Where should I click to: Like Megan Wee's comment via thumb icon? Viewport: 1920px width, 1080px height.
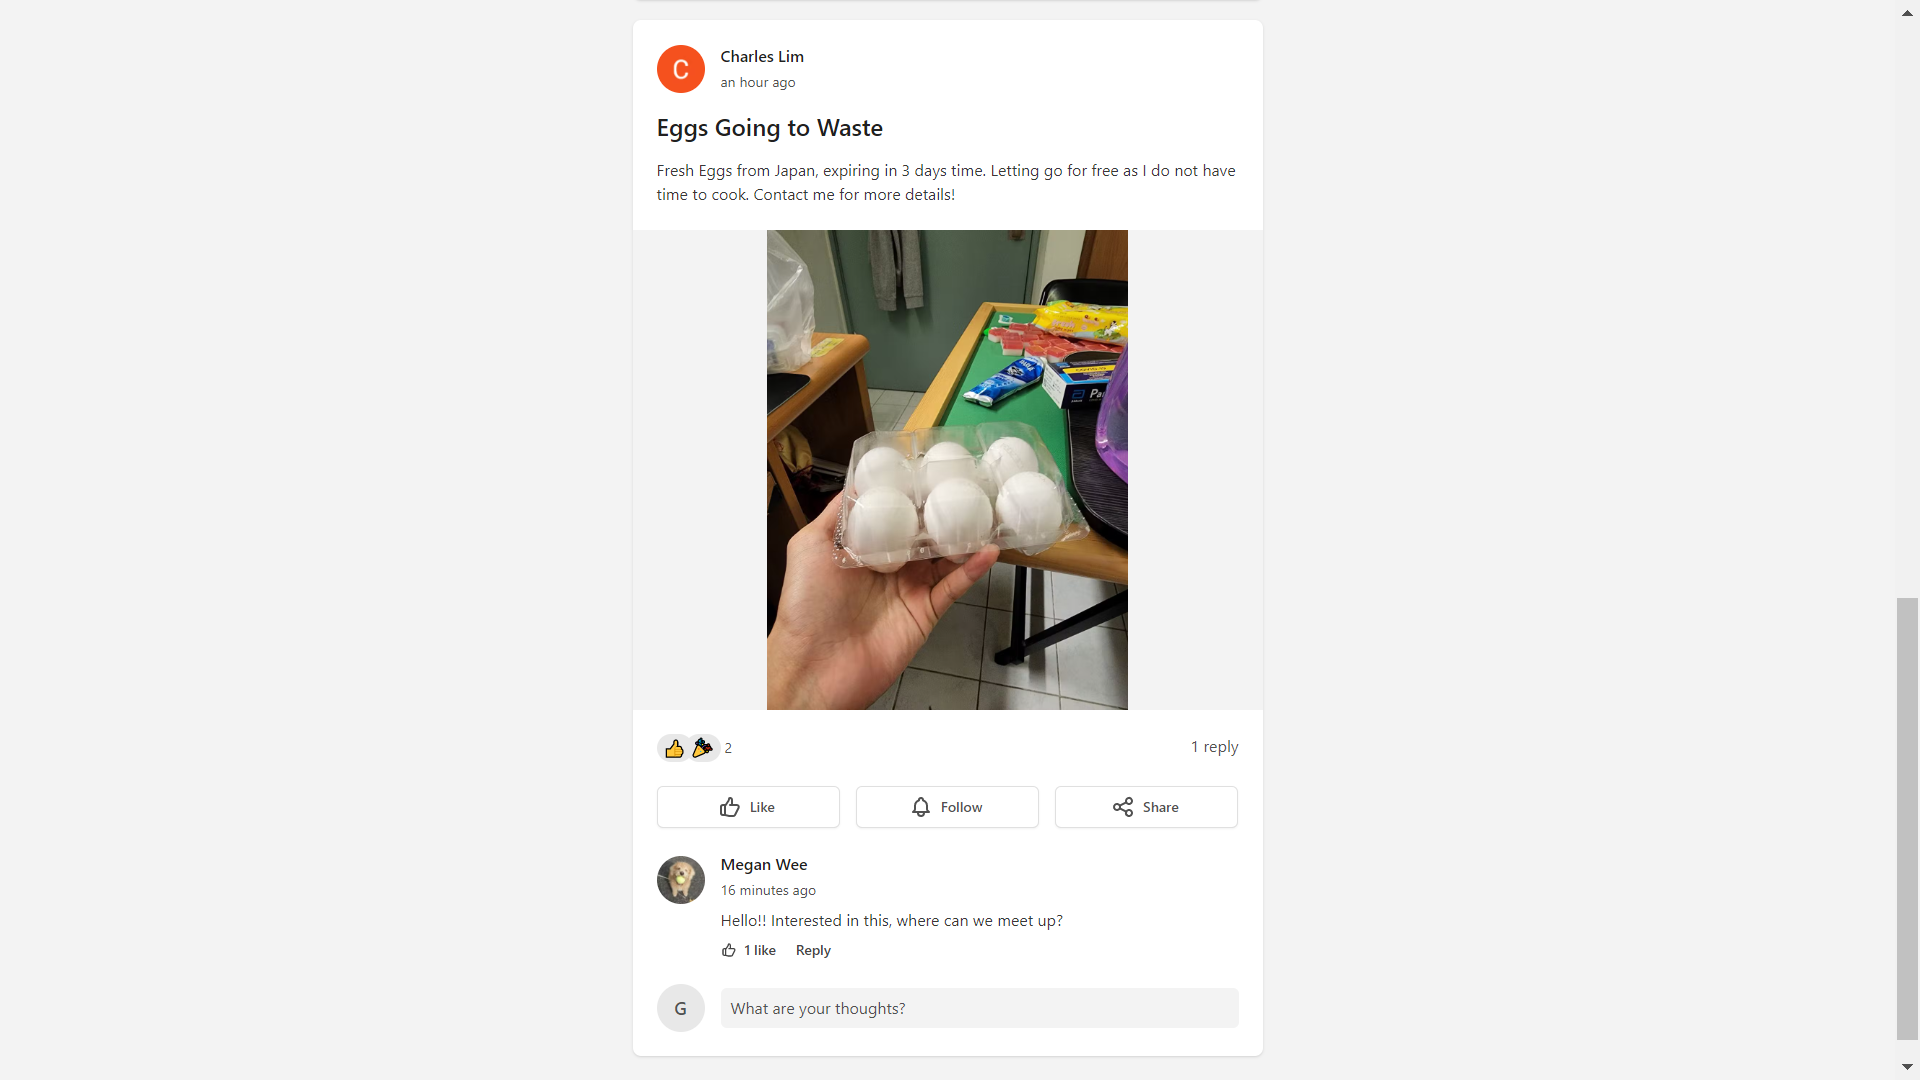729,950
